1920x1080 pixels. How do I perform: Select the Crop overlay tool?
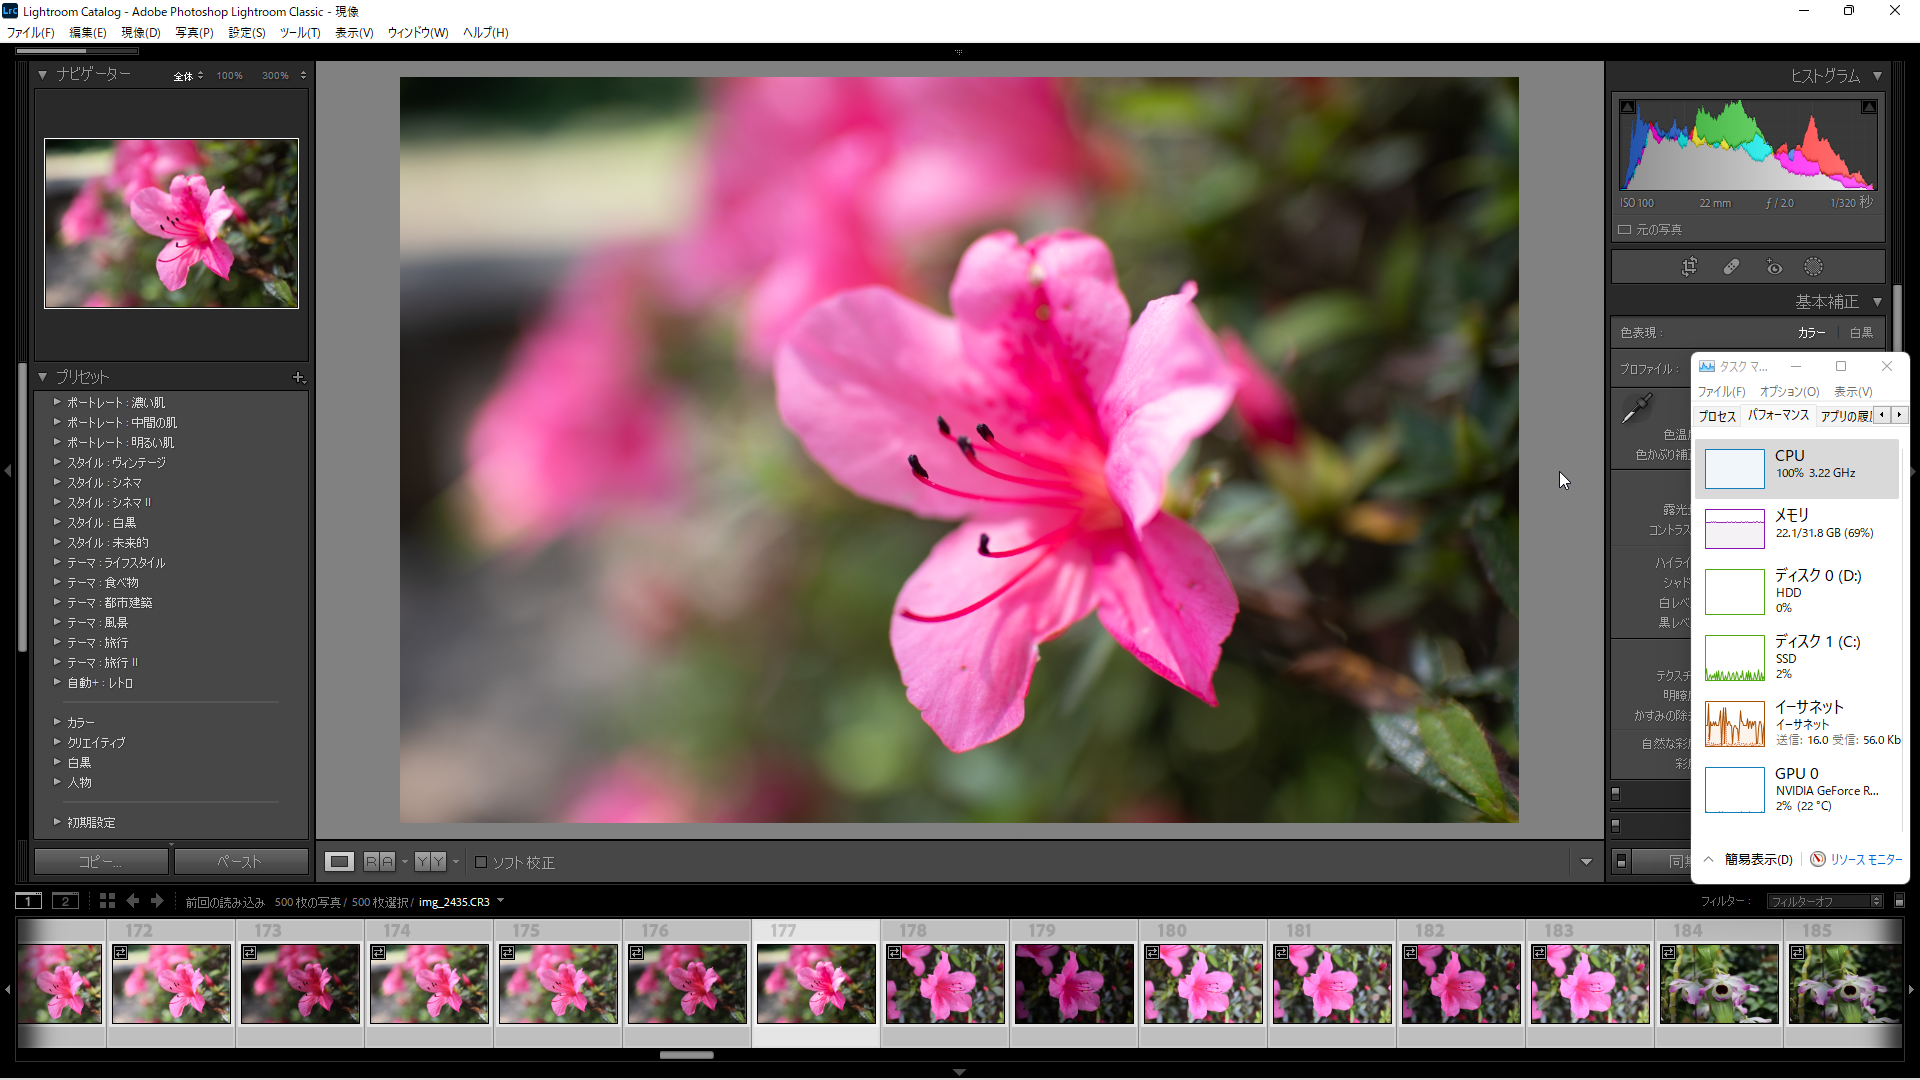point(1689,267)
